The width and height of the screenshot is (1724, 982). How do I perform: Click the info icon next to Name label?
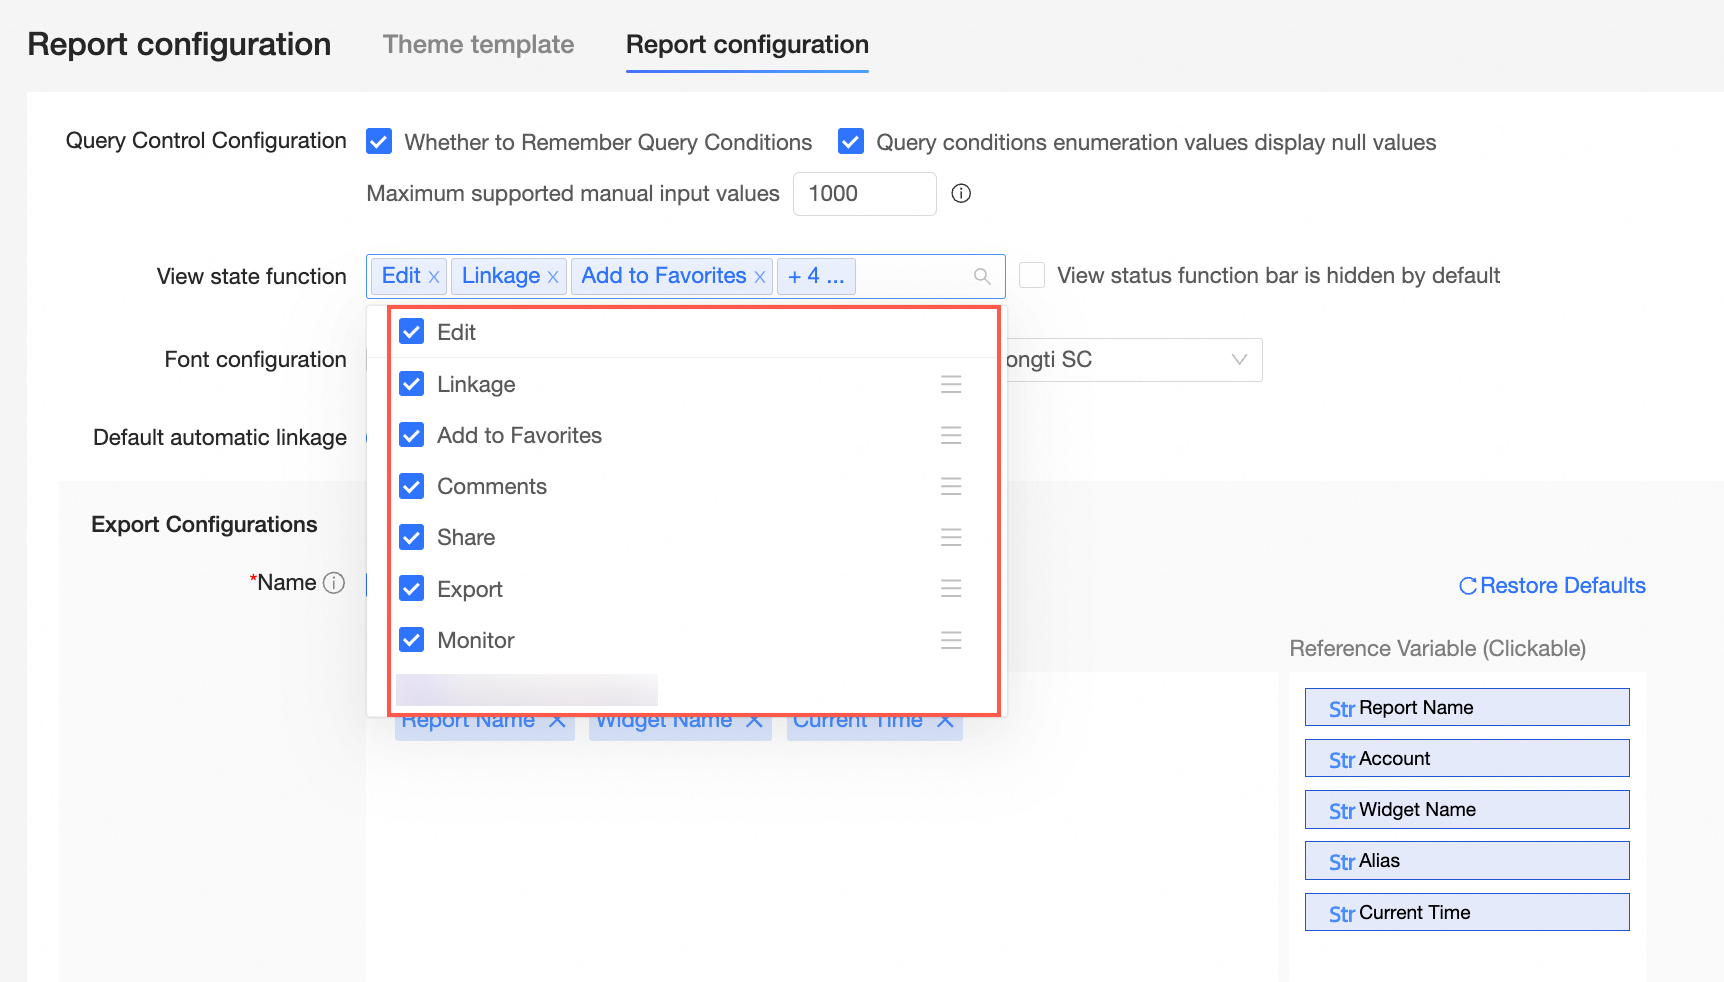[x=334, y=583]
